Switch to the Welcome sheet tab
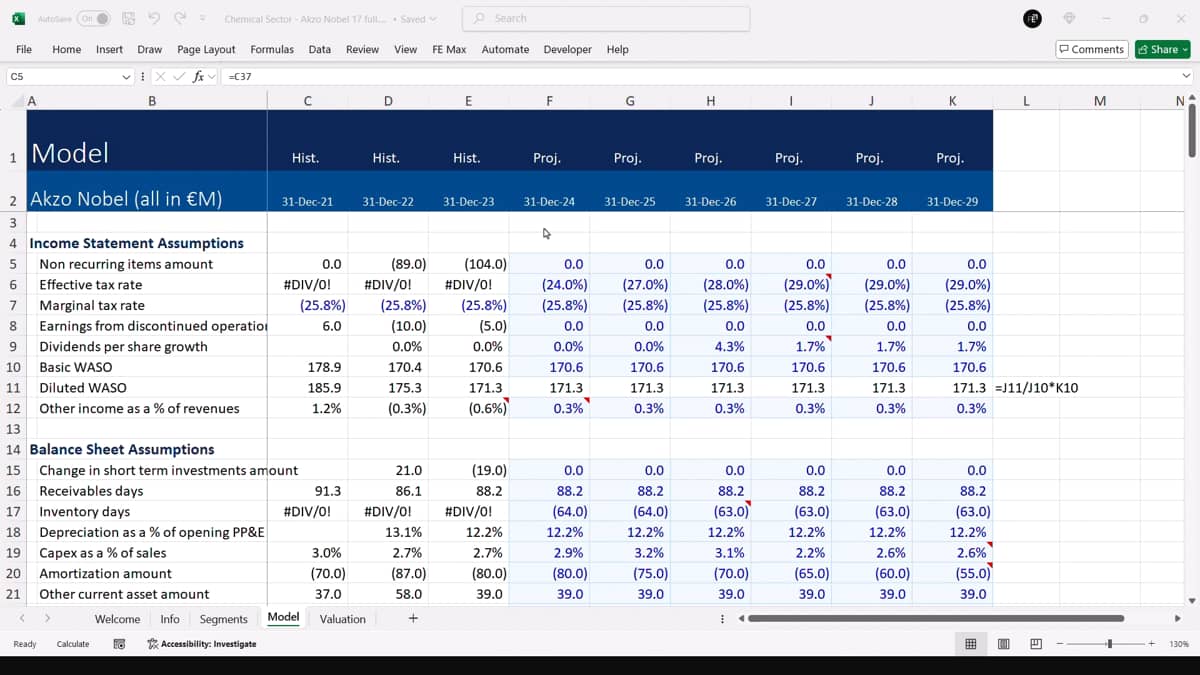 pos(117,619)
